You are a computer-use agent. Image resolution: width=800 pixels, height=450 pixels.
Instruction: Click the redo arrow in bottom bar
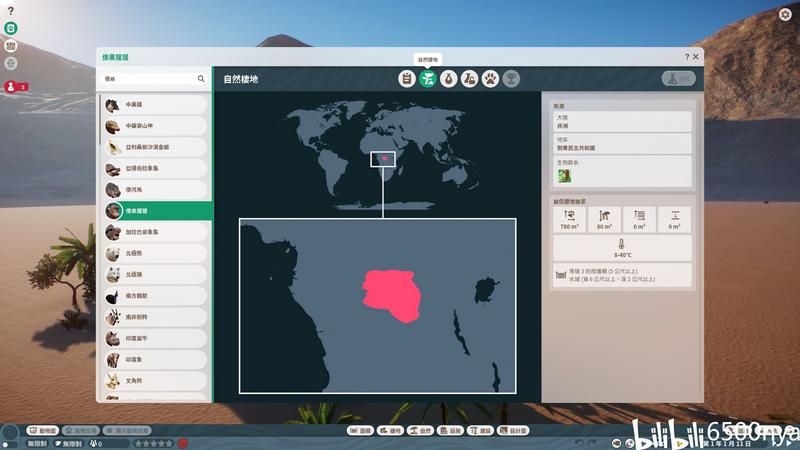pos(592,443)
